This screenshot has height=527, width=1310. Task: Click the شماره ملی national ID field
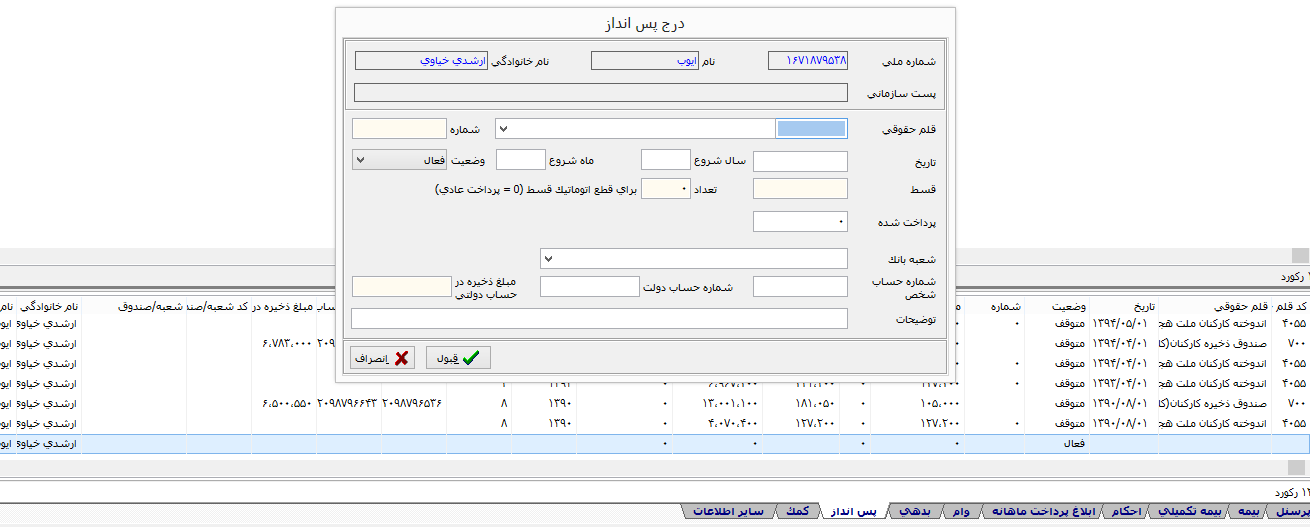(808, 61)
